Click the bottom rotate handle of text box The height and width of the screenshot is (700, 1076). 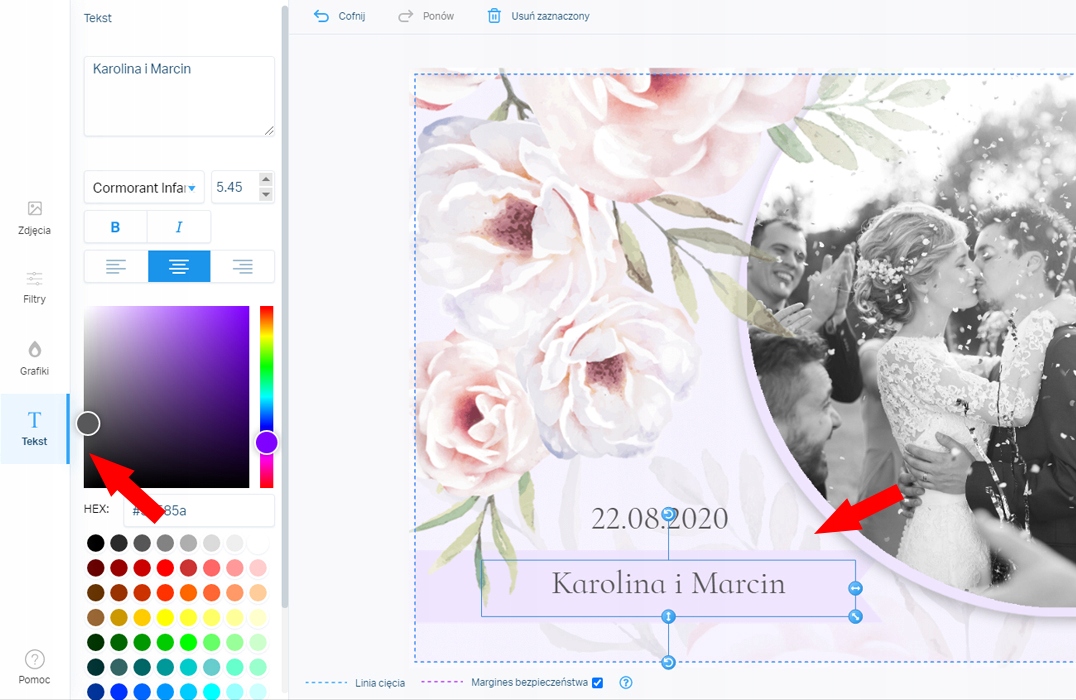(x=668, y=662)
